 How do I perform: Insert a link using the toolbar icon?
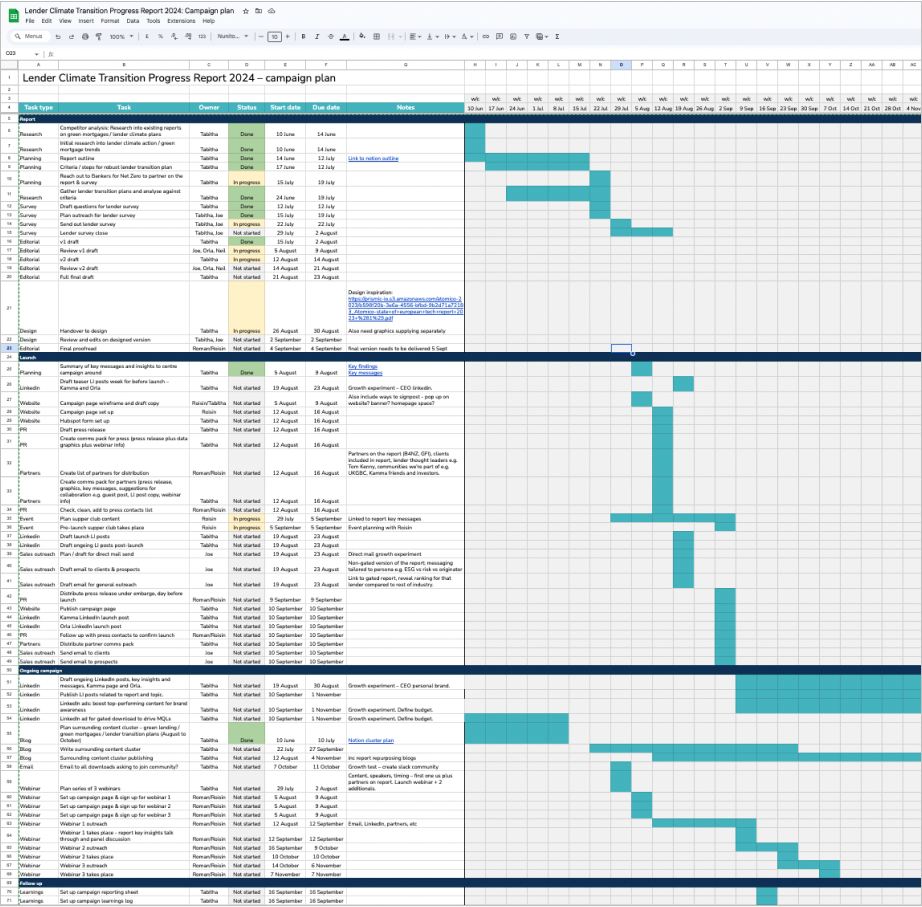tap(485, 36)
